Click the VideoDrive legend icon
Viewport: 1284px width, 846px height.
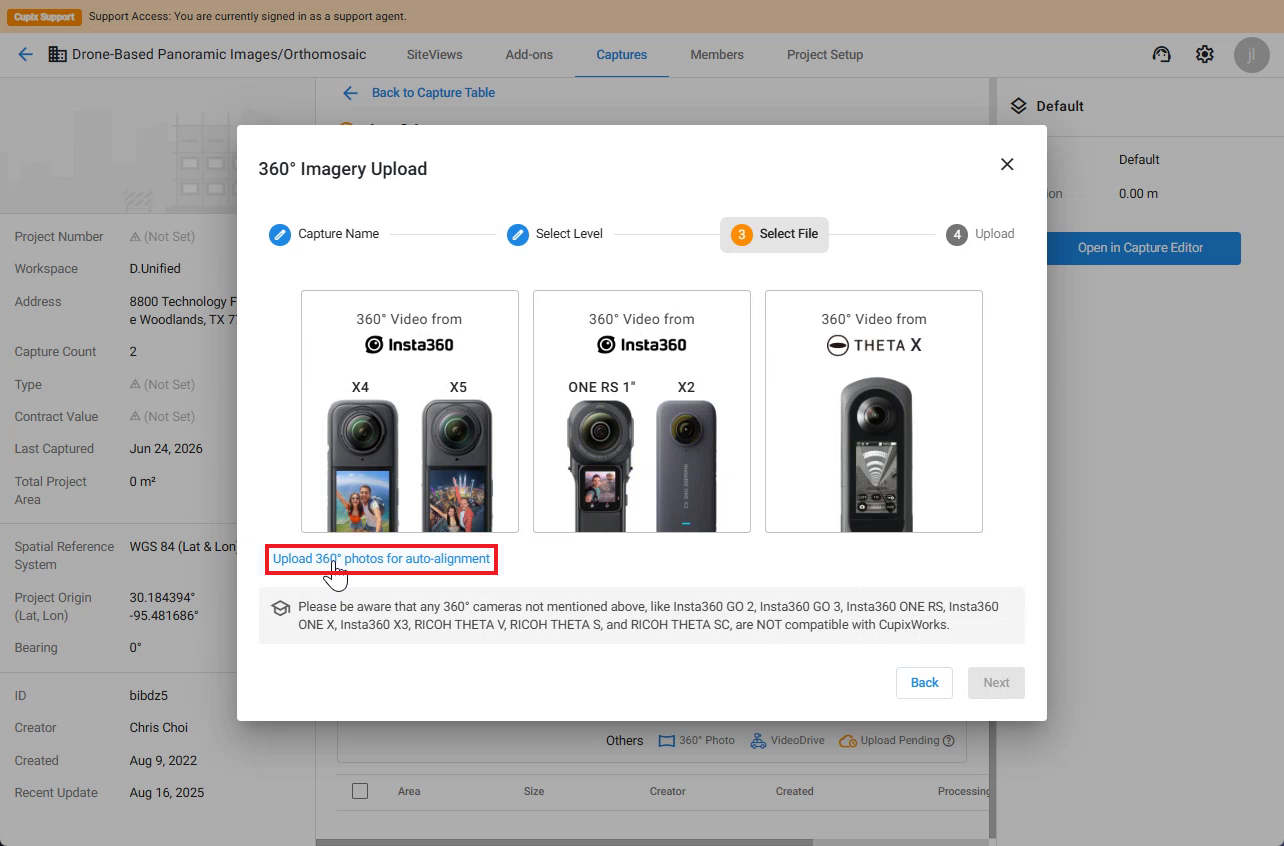760,741
